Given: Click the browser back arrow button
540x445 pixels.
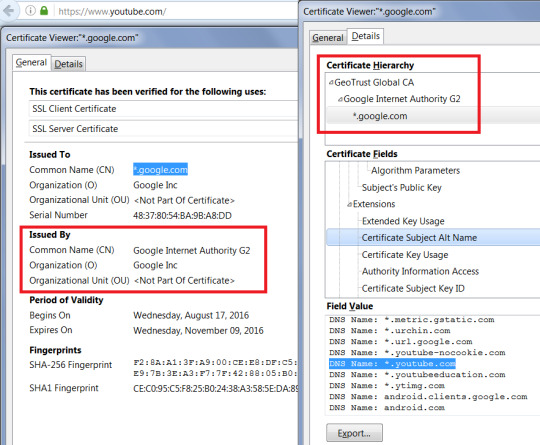Looking at the screenshot, I should click(8, 11).
